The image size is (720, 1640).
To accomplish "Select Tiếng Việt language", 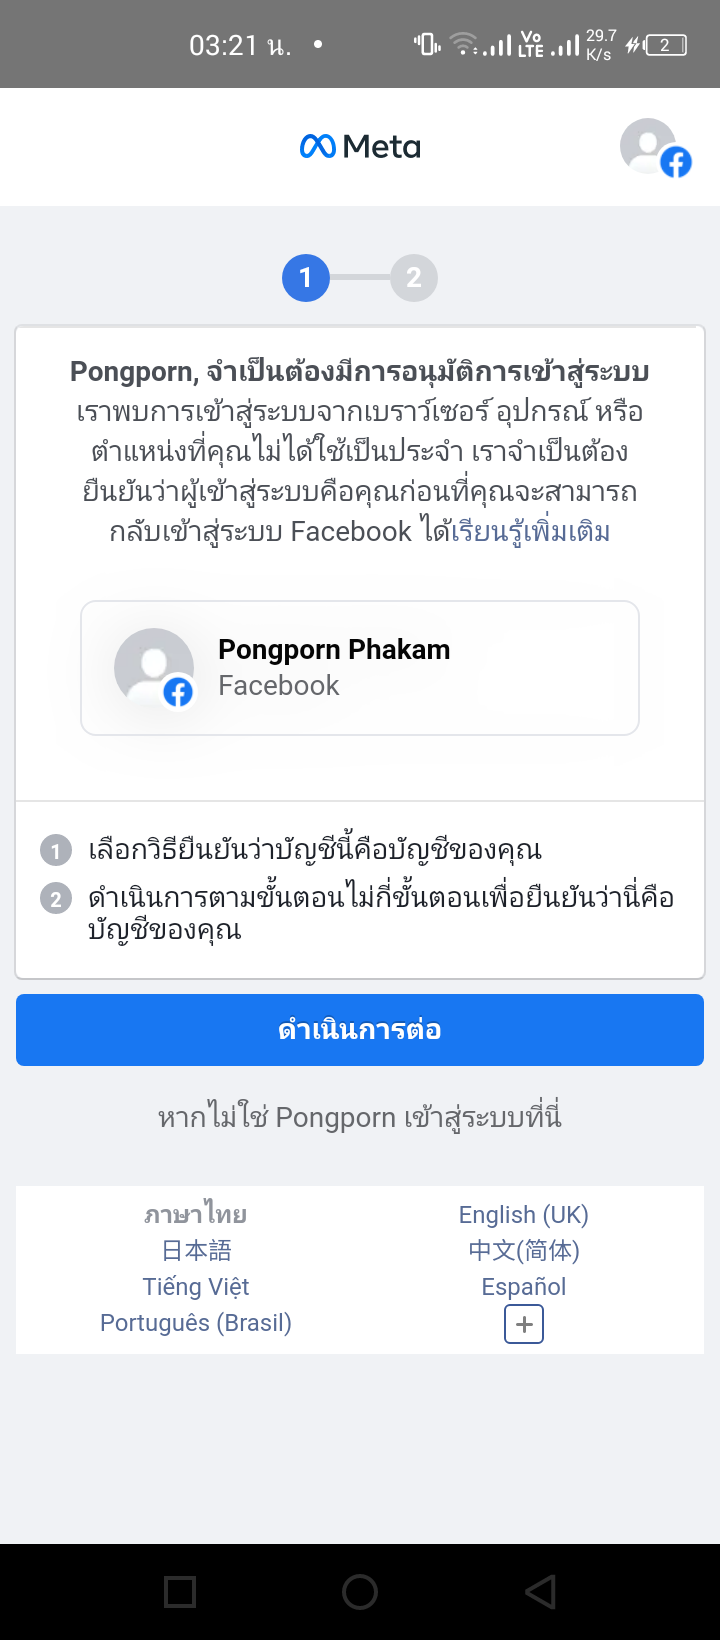I will [196, 1286].
